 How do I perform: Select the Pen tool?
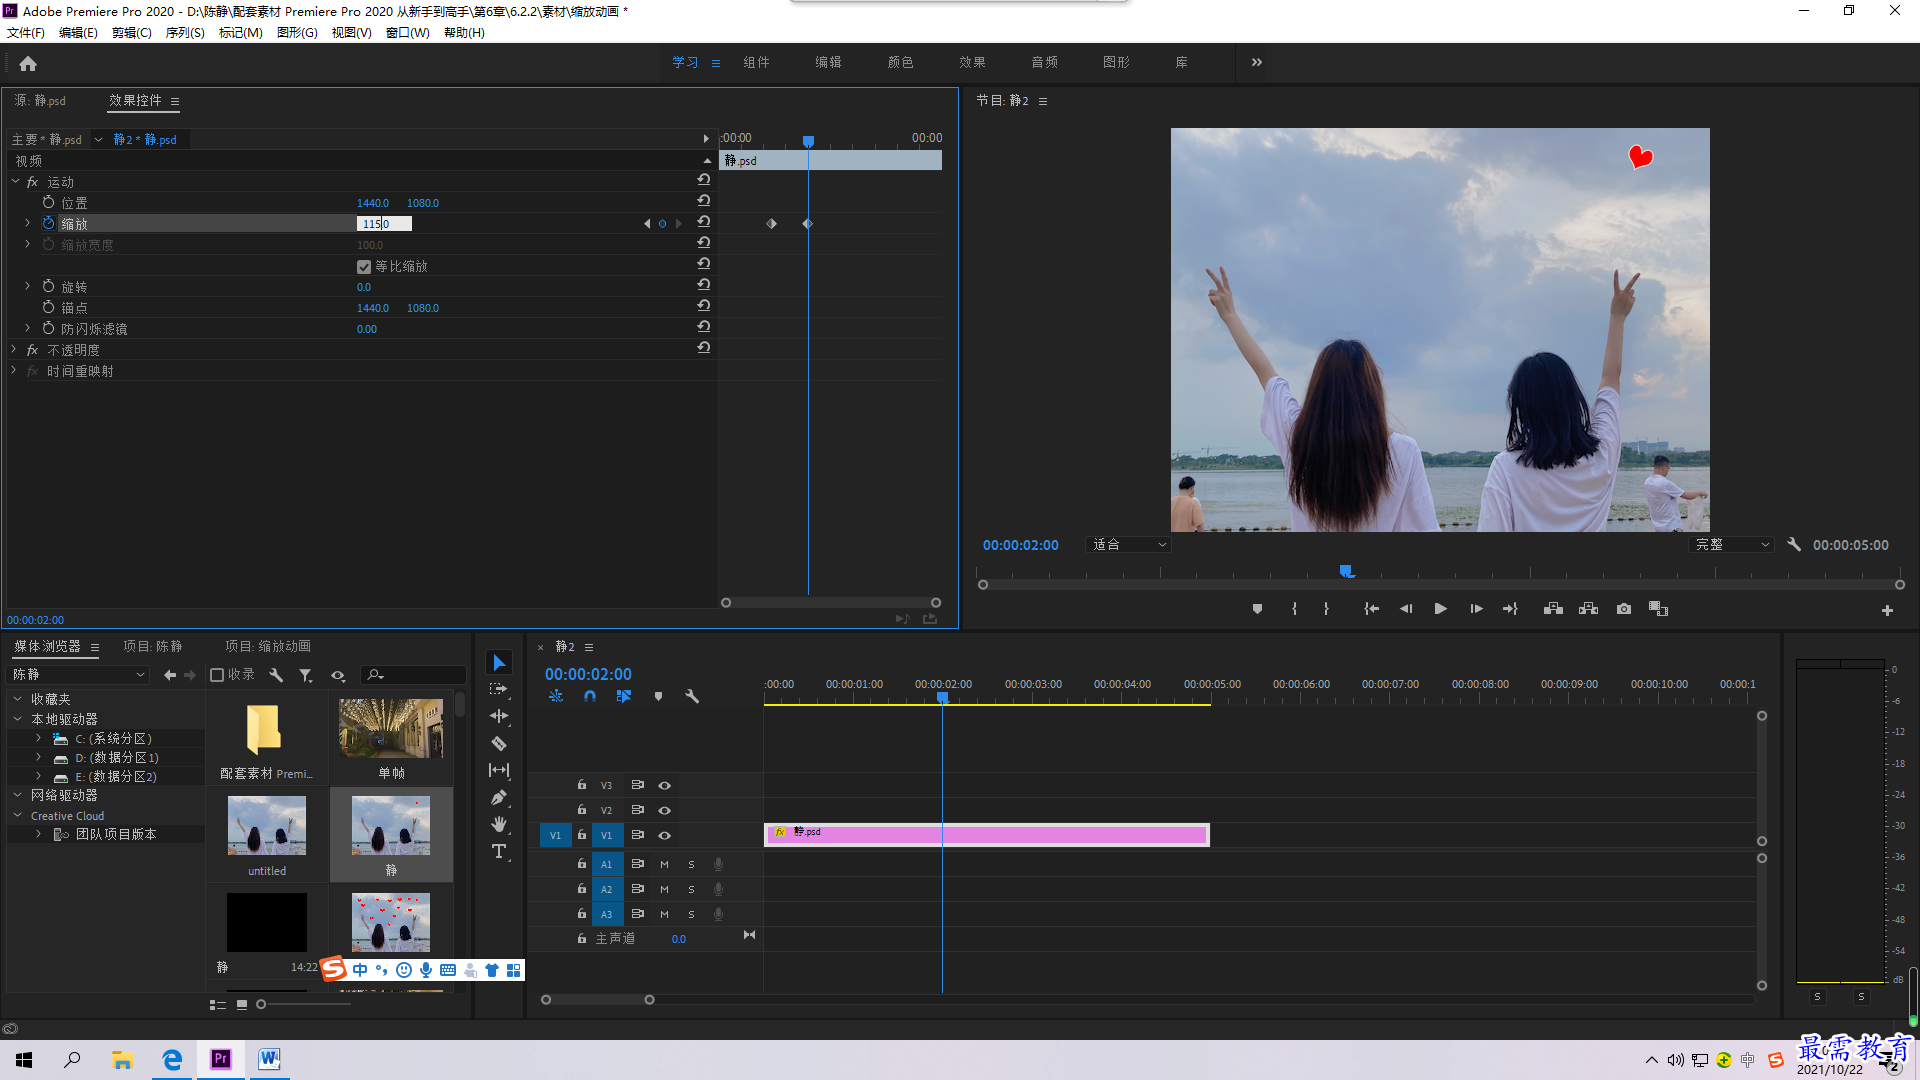(499, 797)
